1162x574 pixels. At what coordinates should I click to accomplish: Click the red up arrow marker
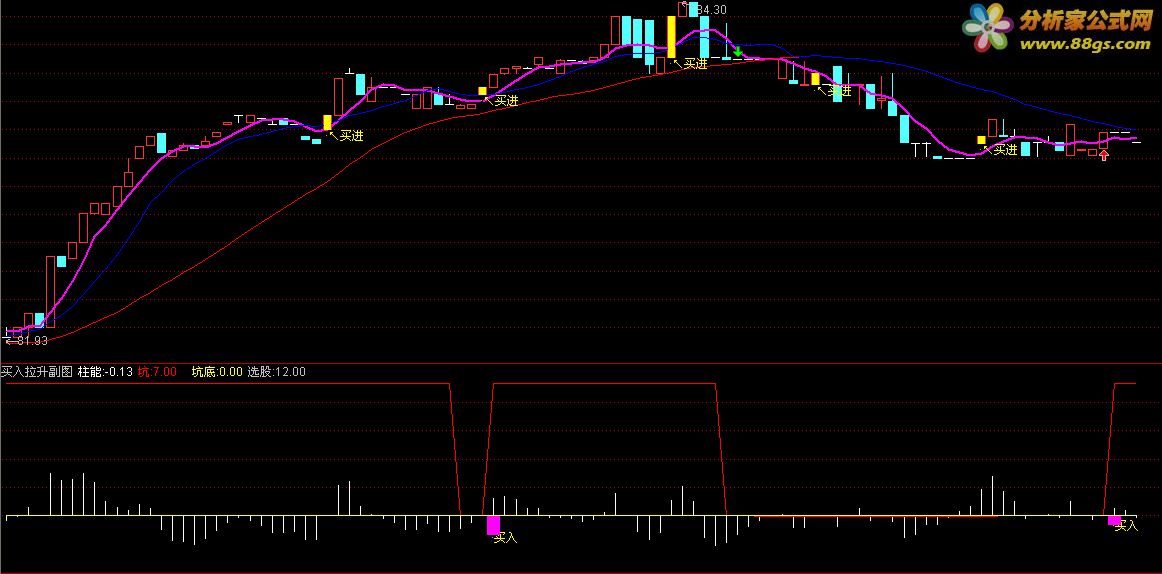(1104, 155)
